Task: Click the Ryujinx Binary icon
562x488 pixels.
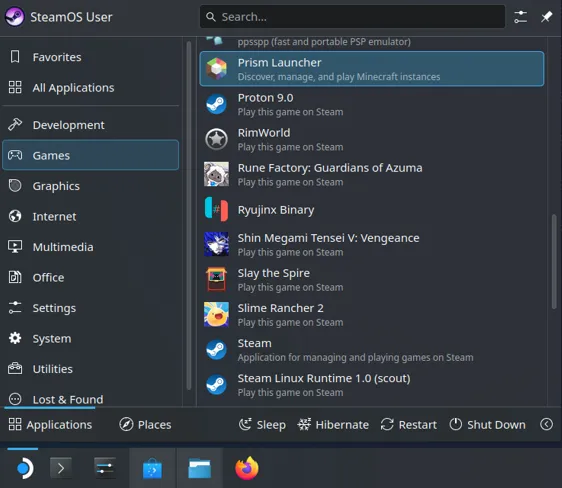Action: tap(216, 209)
